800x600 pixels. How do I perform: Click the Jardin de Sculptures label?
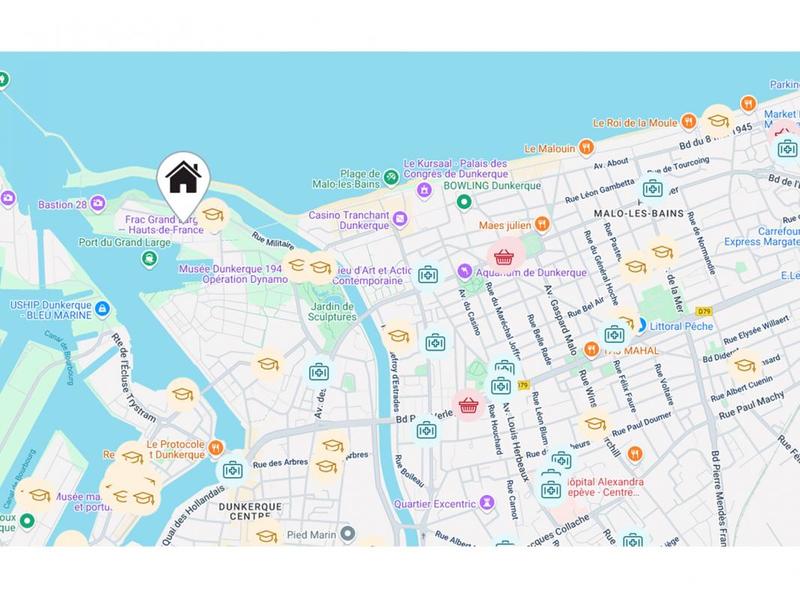point(332,311)
